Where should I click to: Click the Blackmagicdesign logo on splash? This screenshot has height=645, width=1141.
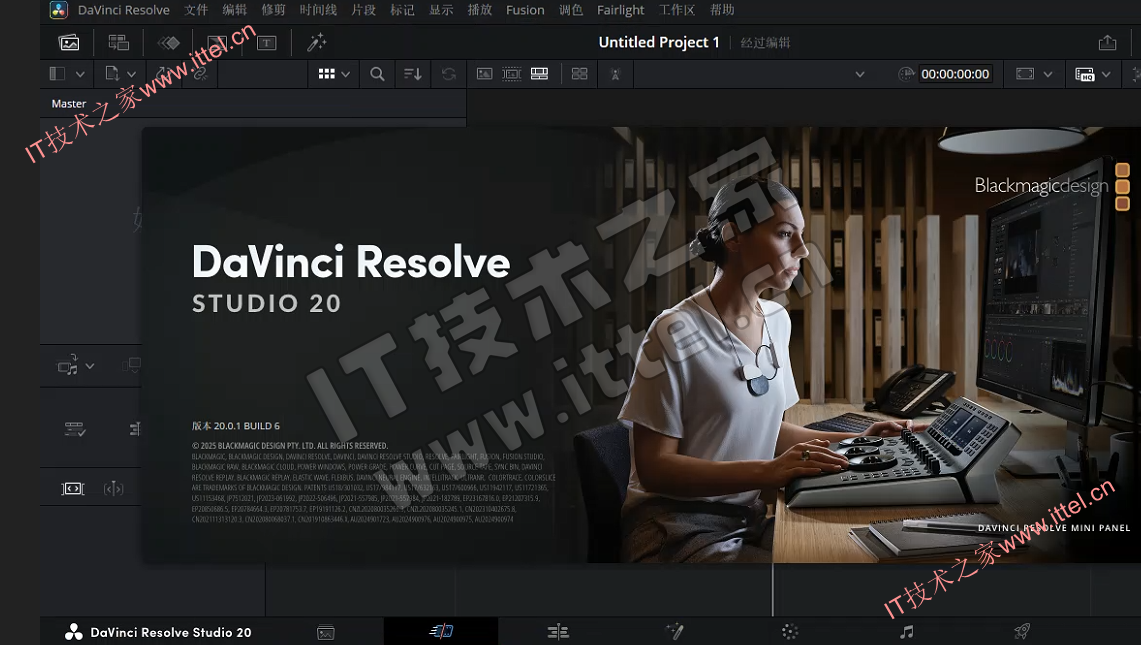pyautogui.click(x=1051, y=186)
